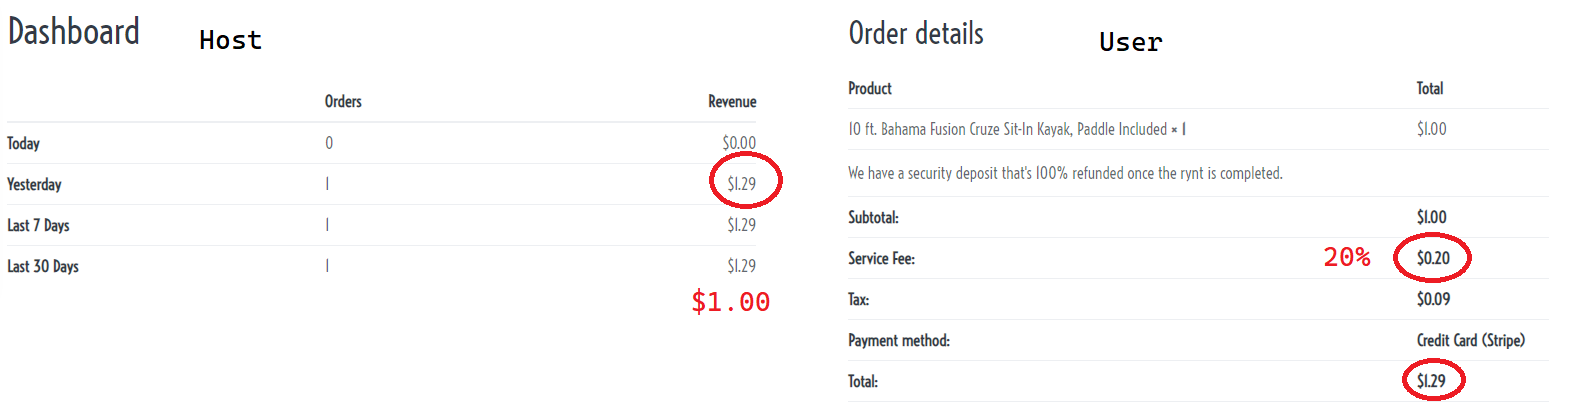Image resolution: width=1591 pixels, height=418 pixels.
Task: Click the Order details heading
Action: pyautogui.click(x=916, y=34)
